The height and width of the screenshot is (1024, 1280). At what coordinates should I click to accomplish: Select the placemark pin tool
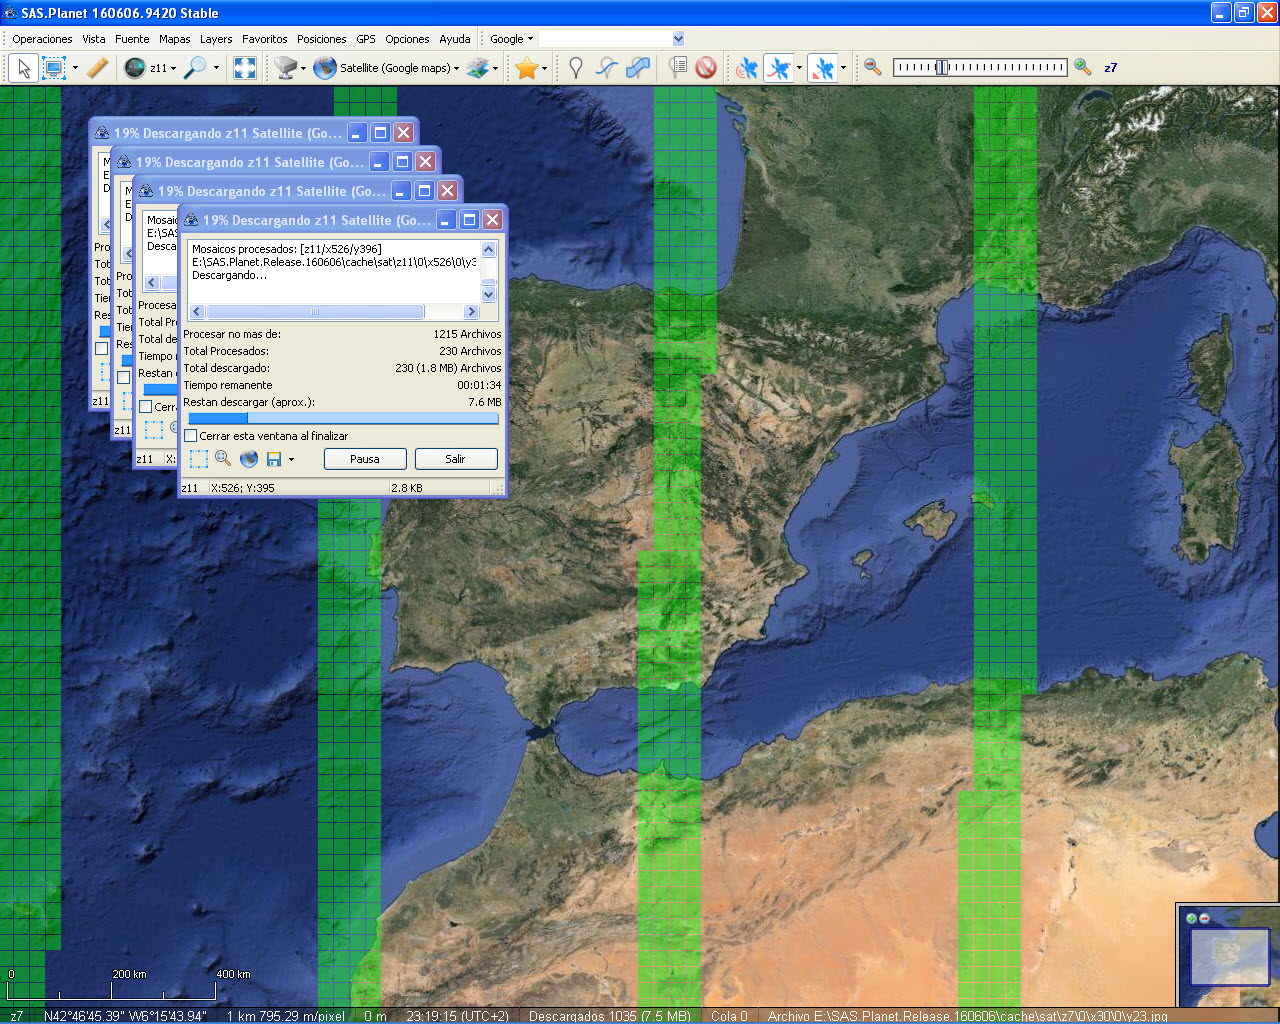point(576,67)
